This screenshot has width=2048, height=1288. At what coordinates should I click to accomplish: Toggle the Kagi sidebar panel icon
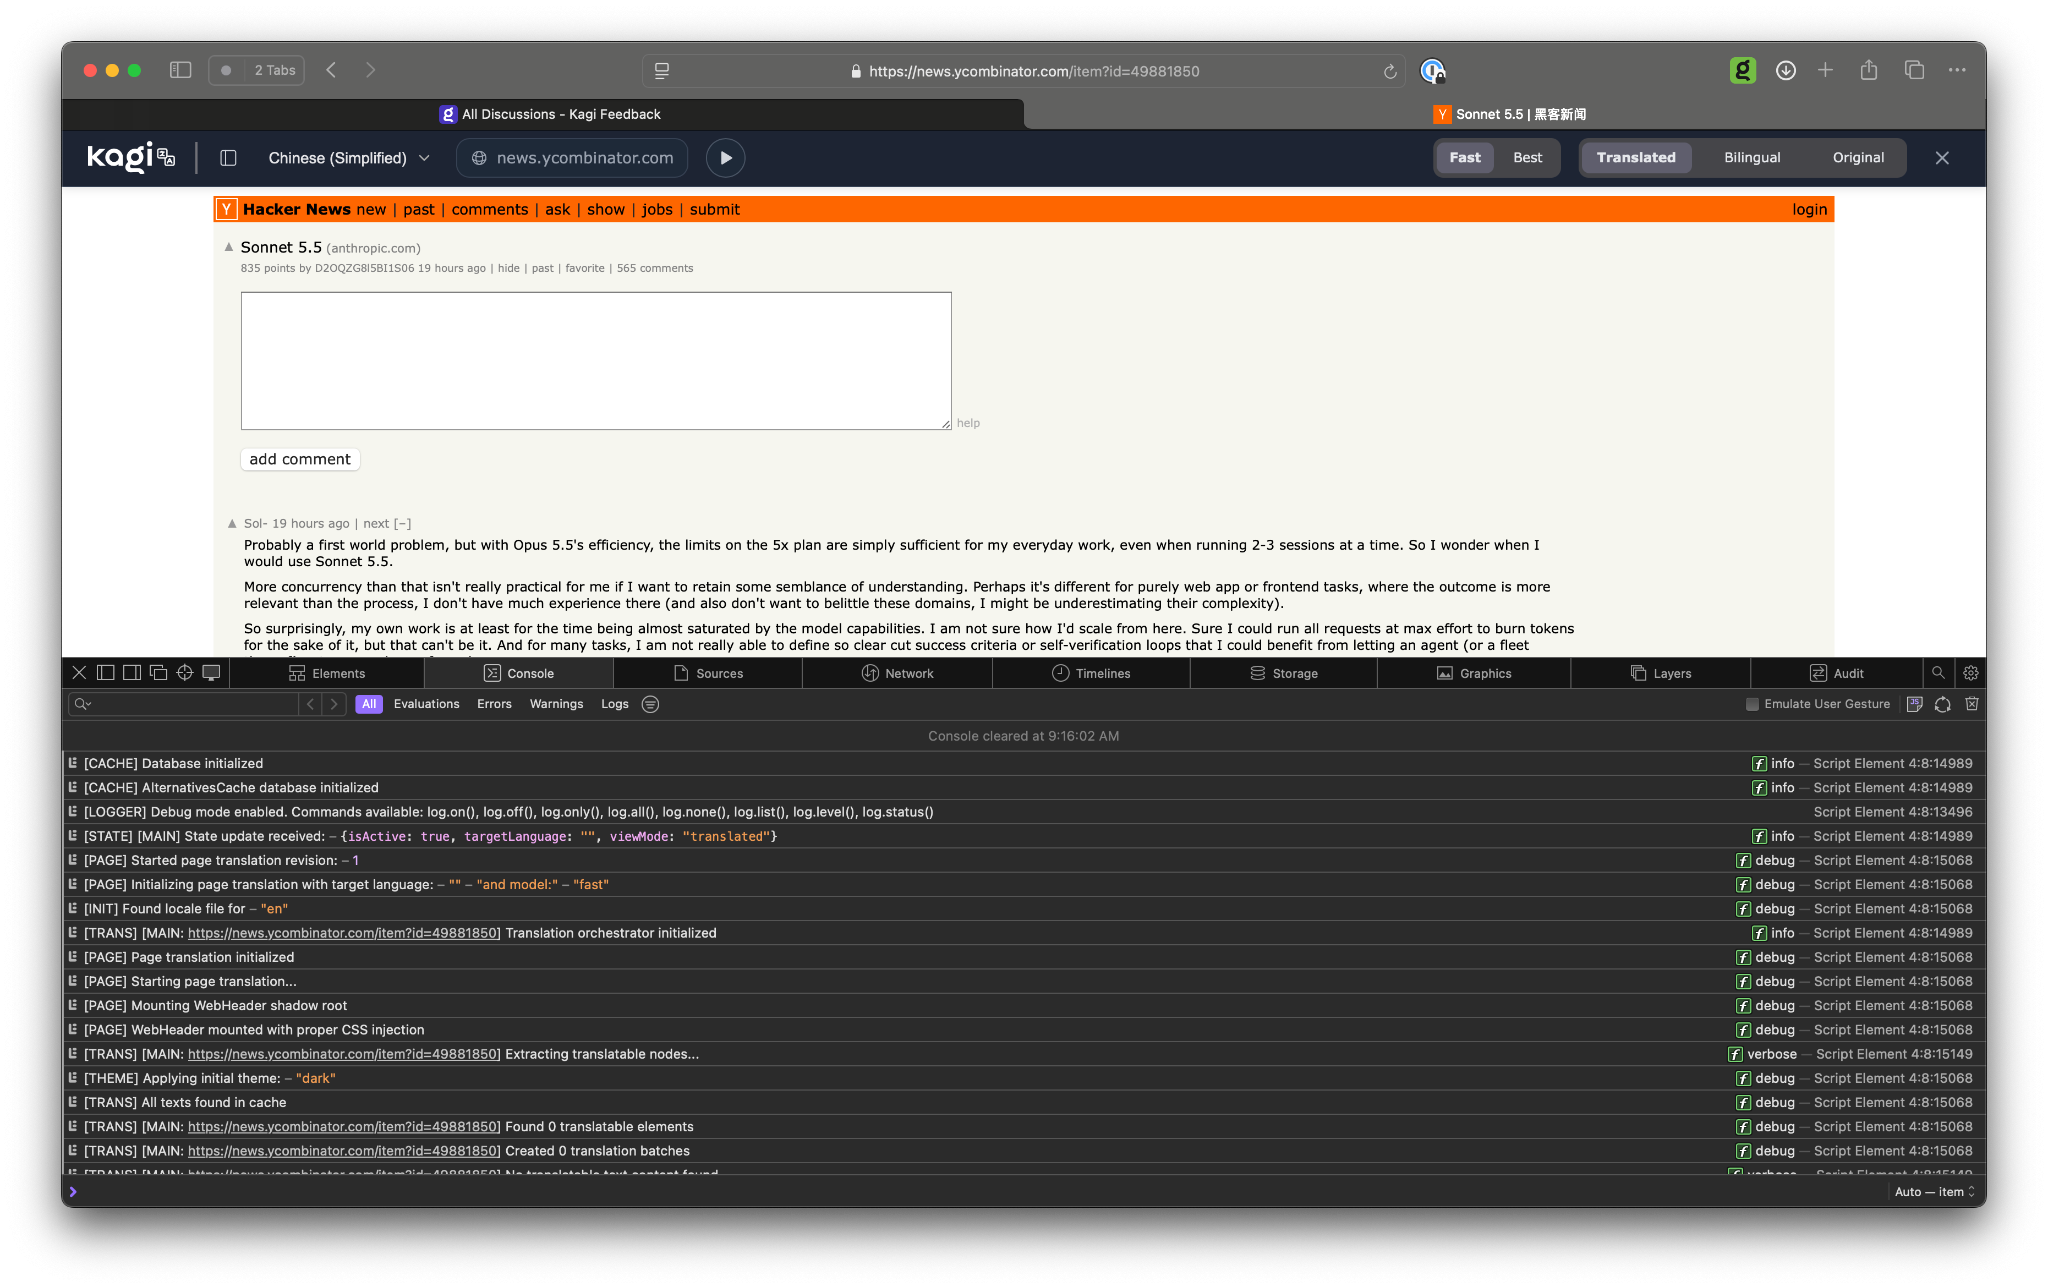[x=228, y=158]
